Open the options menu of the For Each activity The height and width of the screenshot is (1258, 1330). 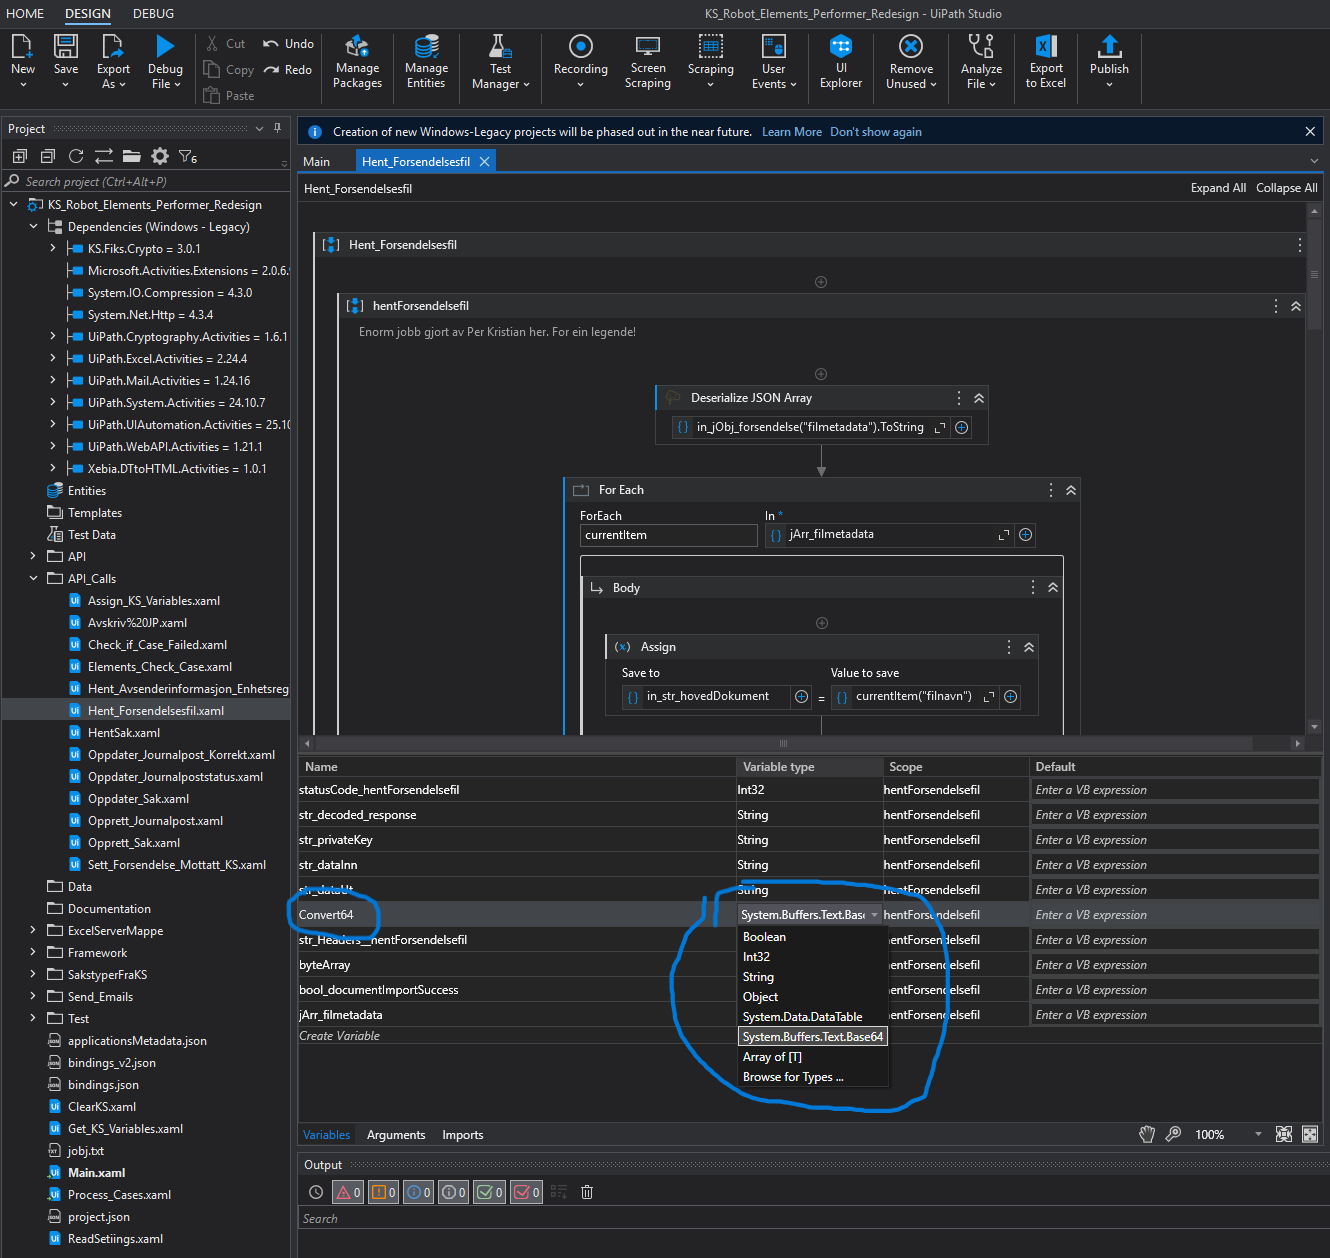1050,490
